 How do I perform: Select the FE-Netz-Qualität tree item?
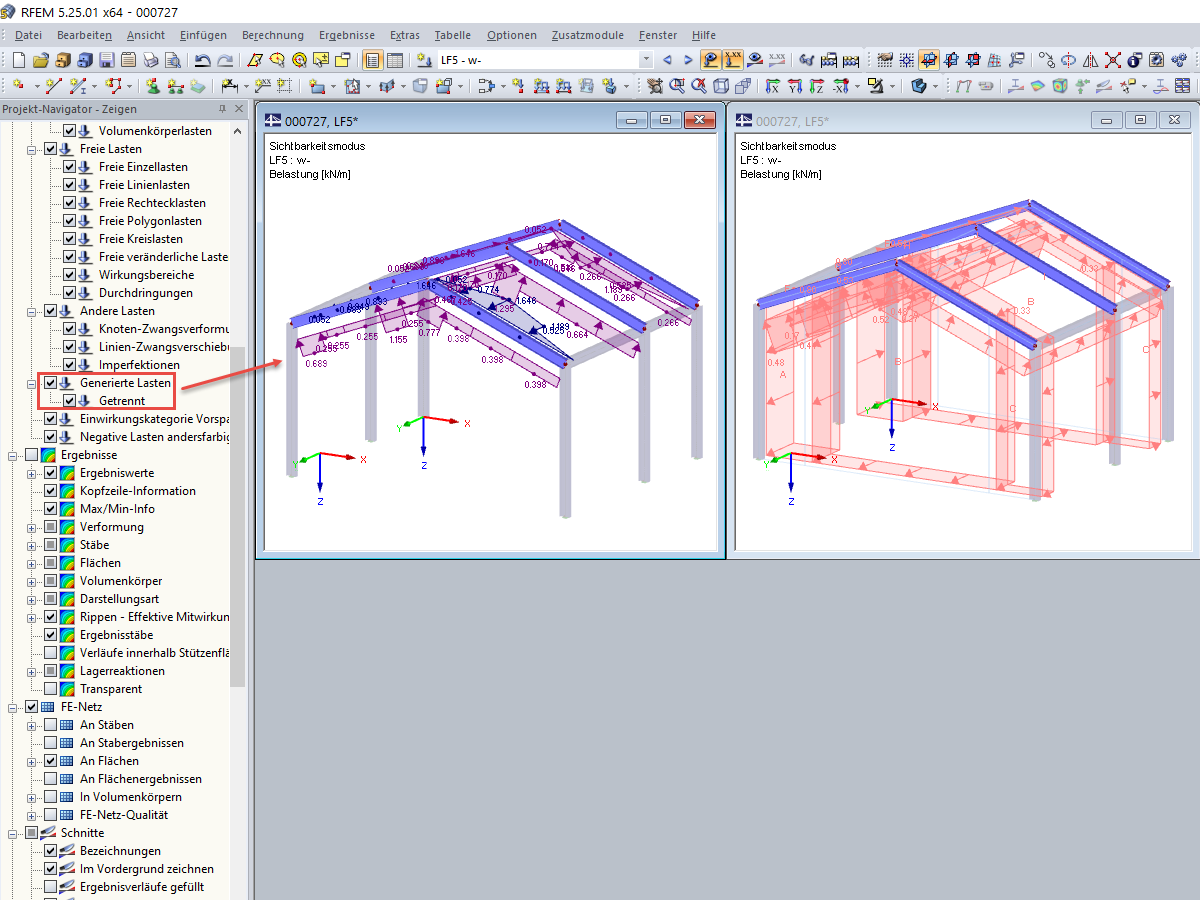click(124, 815)
